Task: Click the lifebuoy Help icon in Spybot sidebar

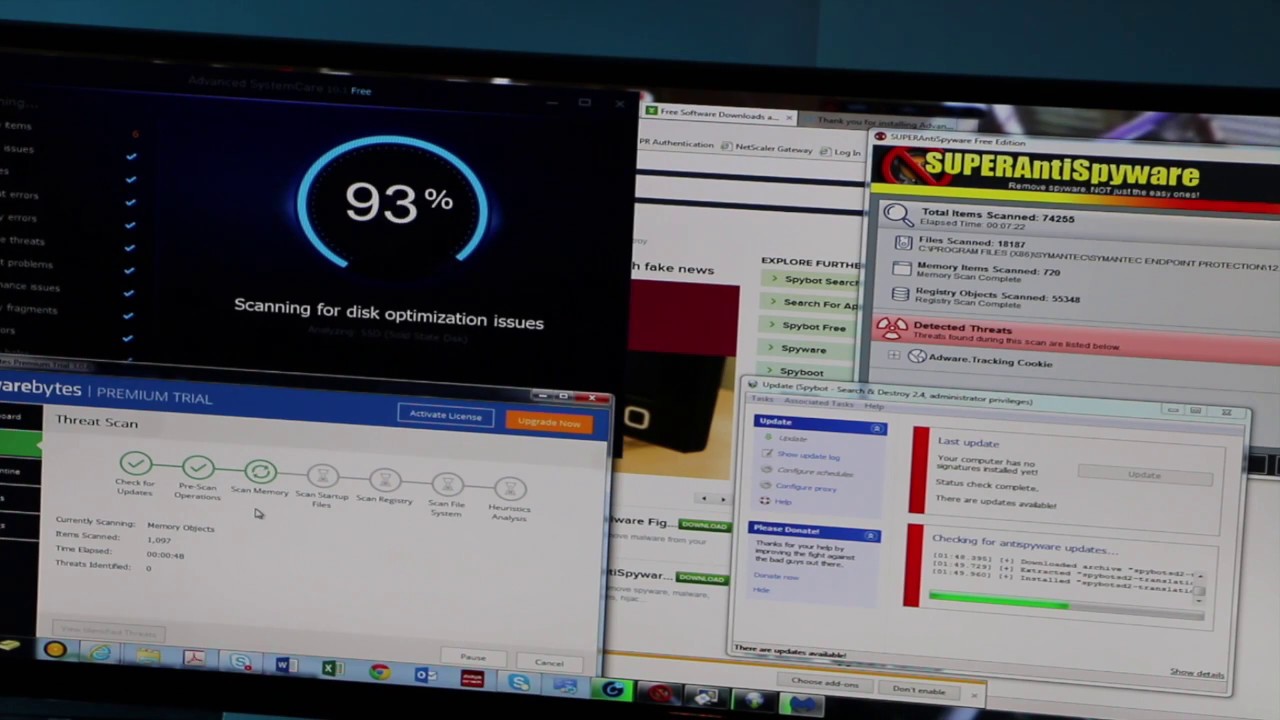Action: (765, 501)
